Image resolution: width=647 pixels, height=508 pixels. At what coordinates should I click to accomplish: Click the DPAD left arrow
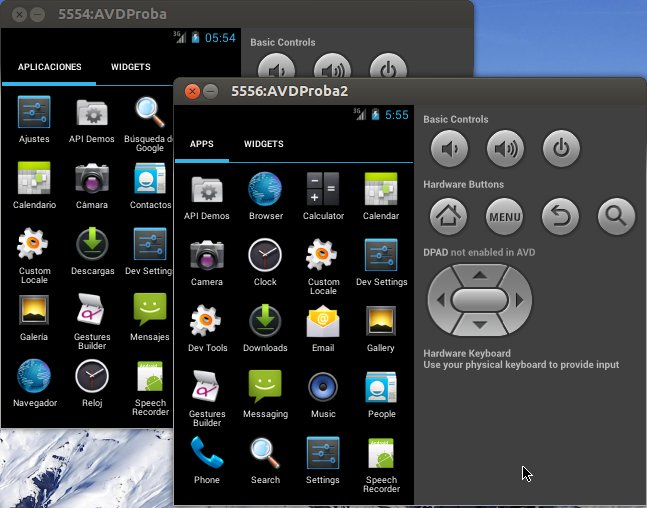(x=441, y=300)
